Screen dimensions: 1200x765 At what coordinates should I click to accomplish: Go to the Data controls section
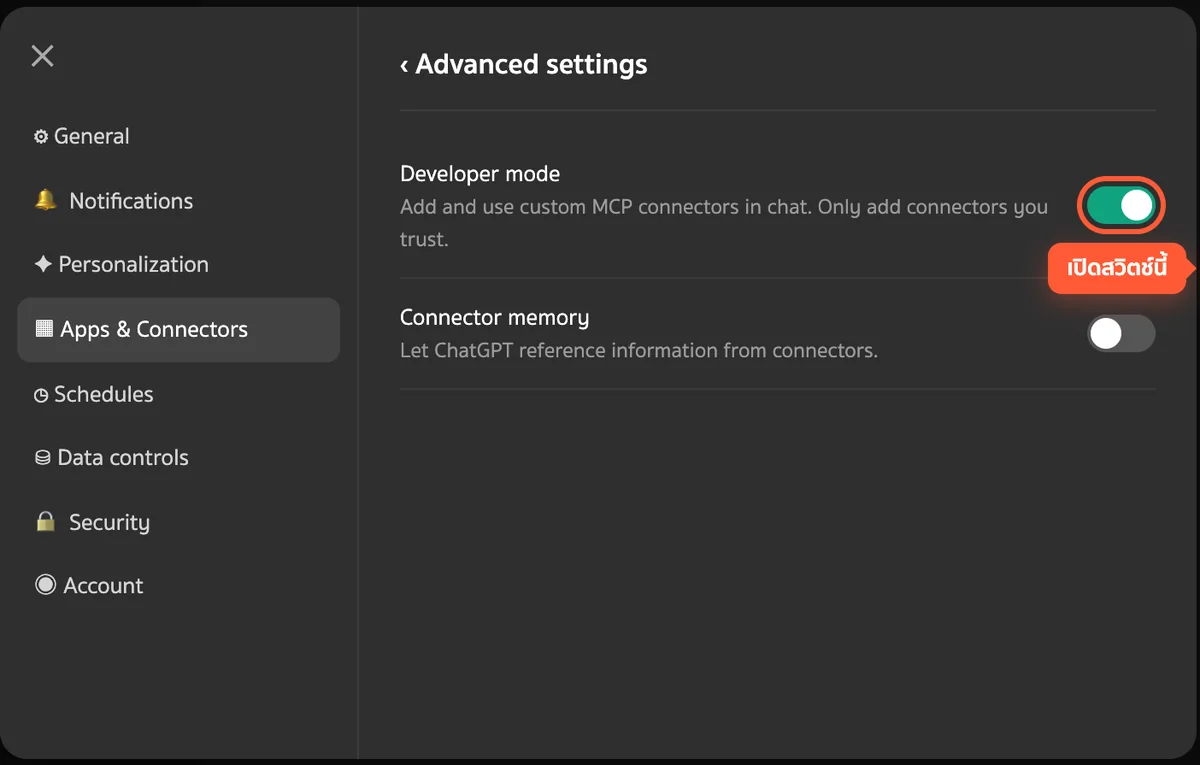pos(179,458)
